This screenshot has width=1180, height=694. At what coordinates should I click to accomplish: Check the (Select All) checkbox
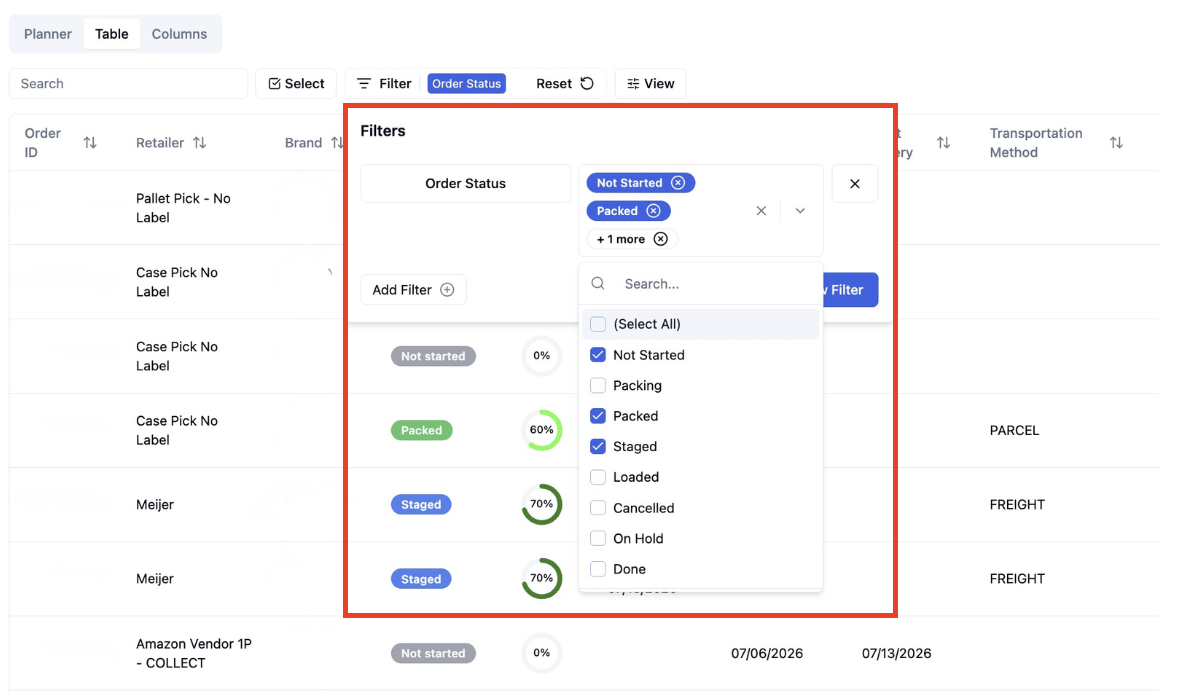tap(598, 324)
